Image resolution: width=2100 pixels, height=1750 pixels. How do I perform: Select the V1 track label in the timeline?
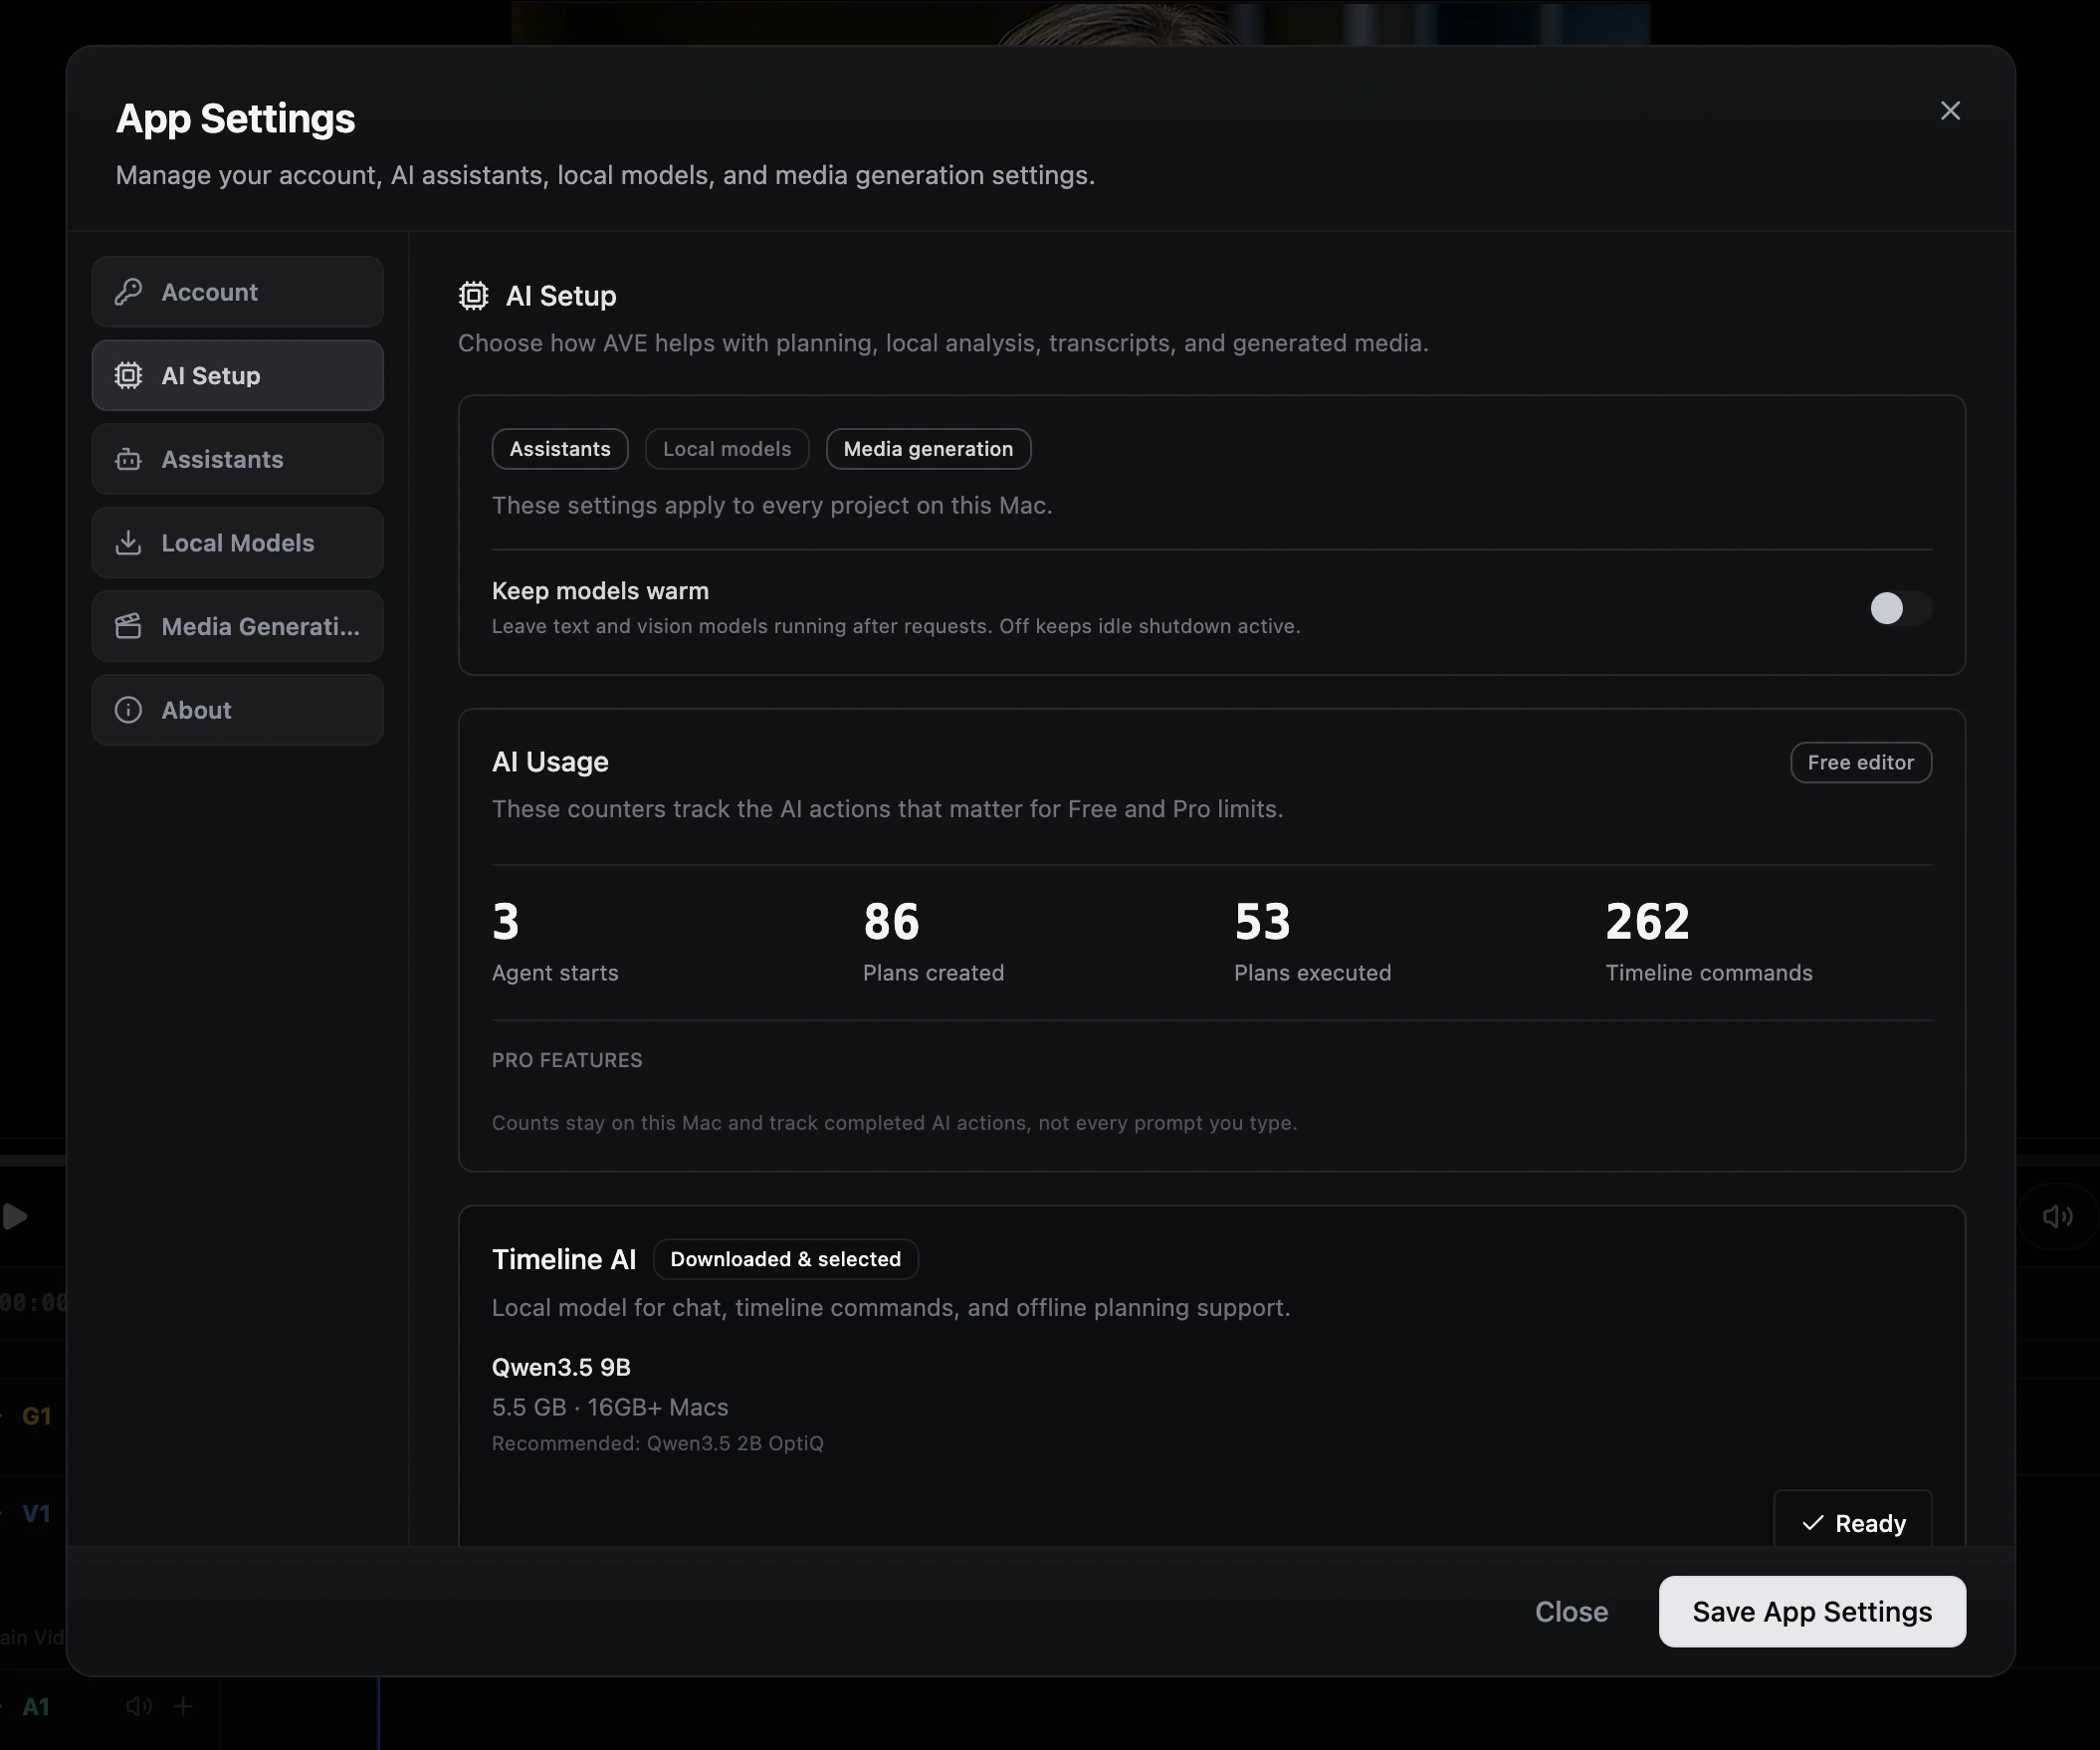pos(36,1514)
